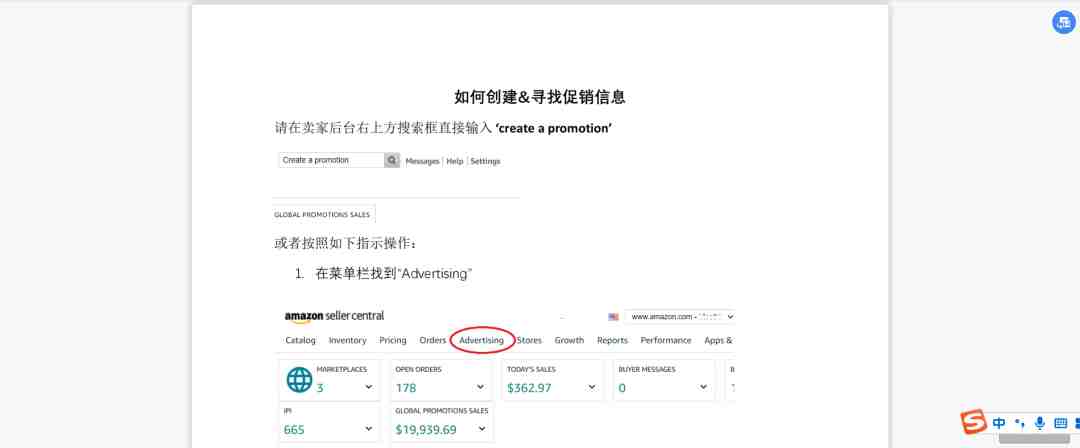Click the blue round icon at top right
Image resolution: width=1080 pixels, height=448 pixels.
(x=1063, y=22)
